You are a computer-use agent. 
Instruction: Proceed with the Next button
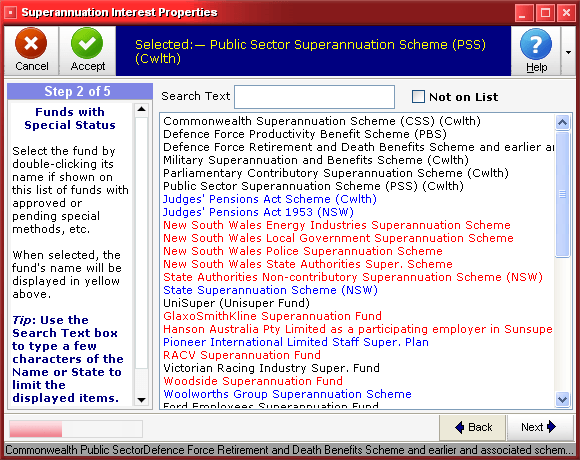click(x=539, y=427)
